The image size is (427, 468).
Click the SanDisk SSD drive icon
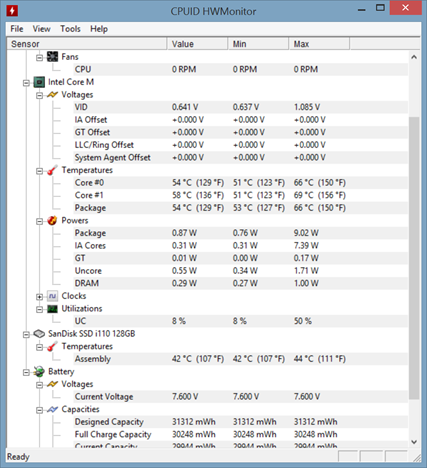[x=39, y=334]
